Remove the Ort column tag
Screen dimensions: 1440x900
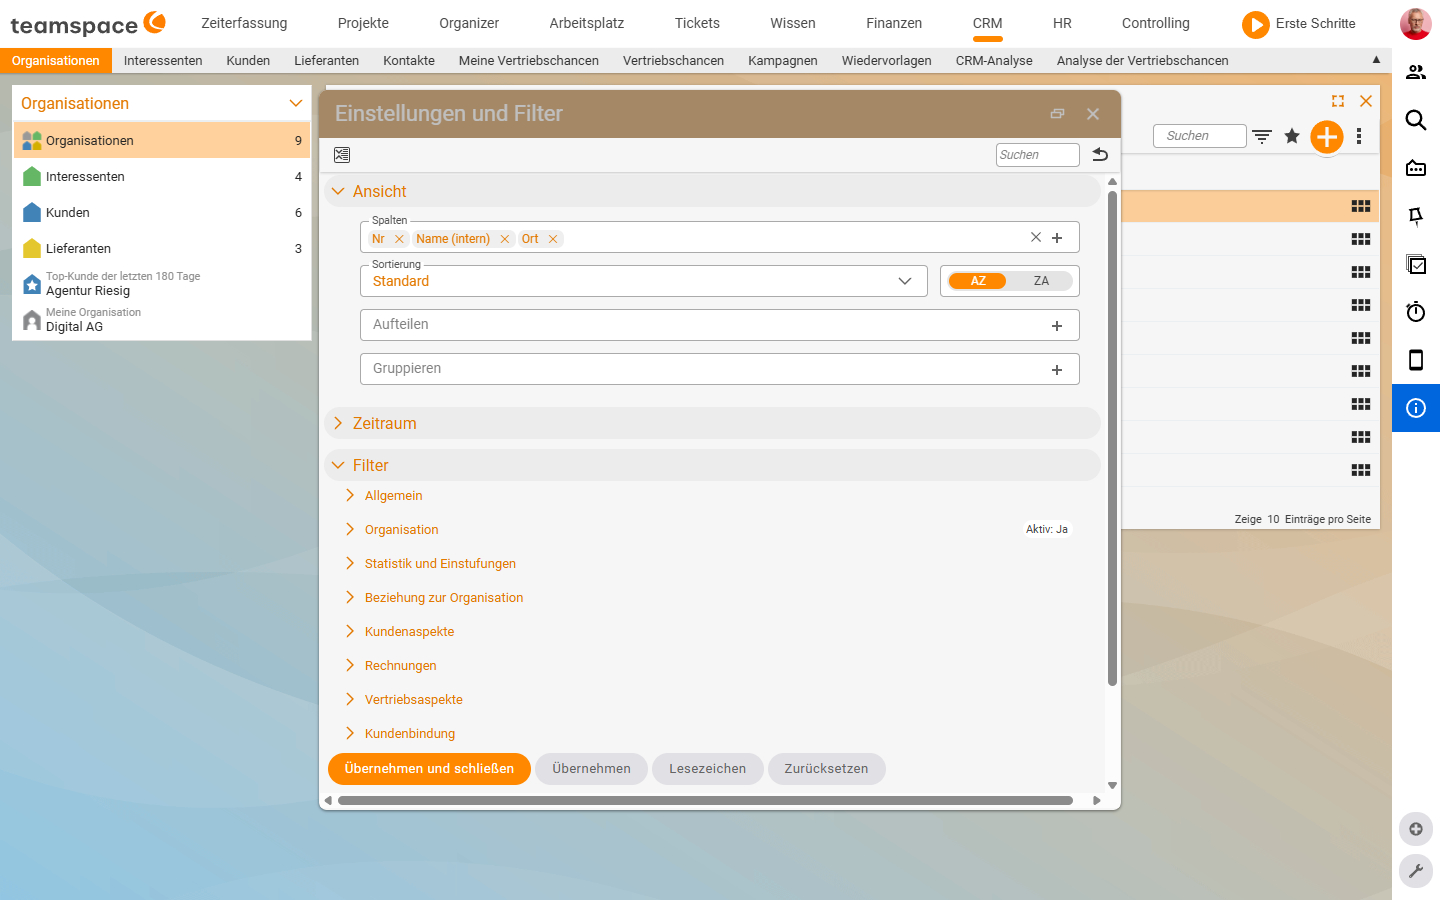coord(553,239)
